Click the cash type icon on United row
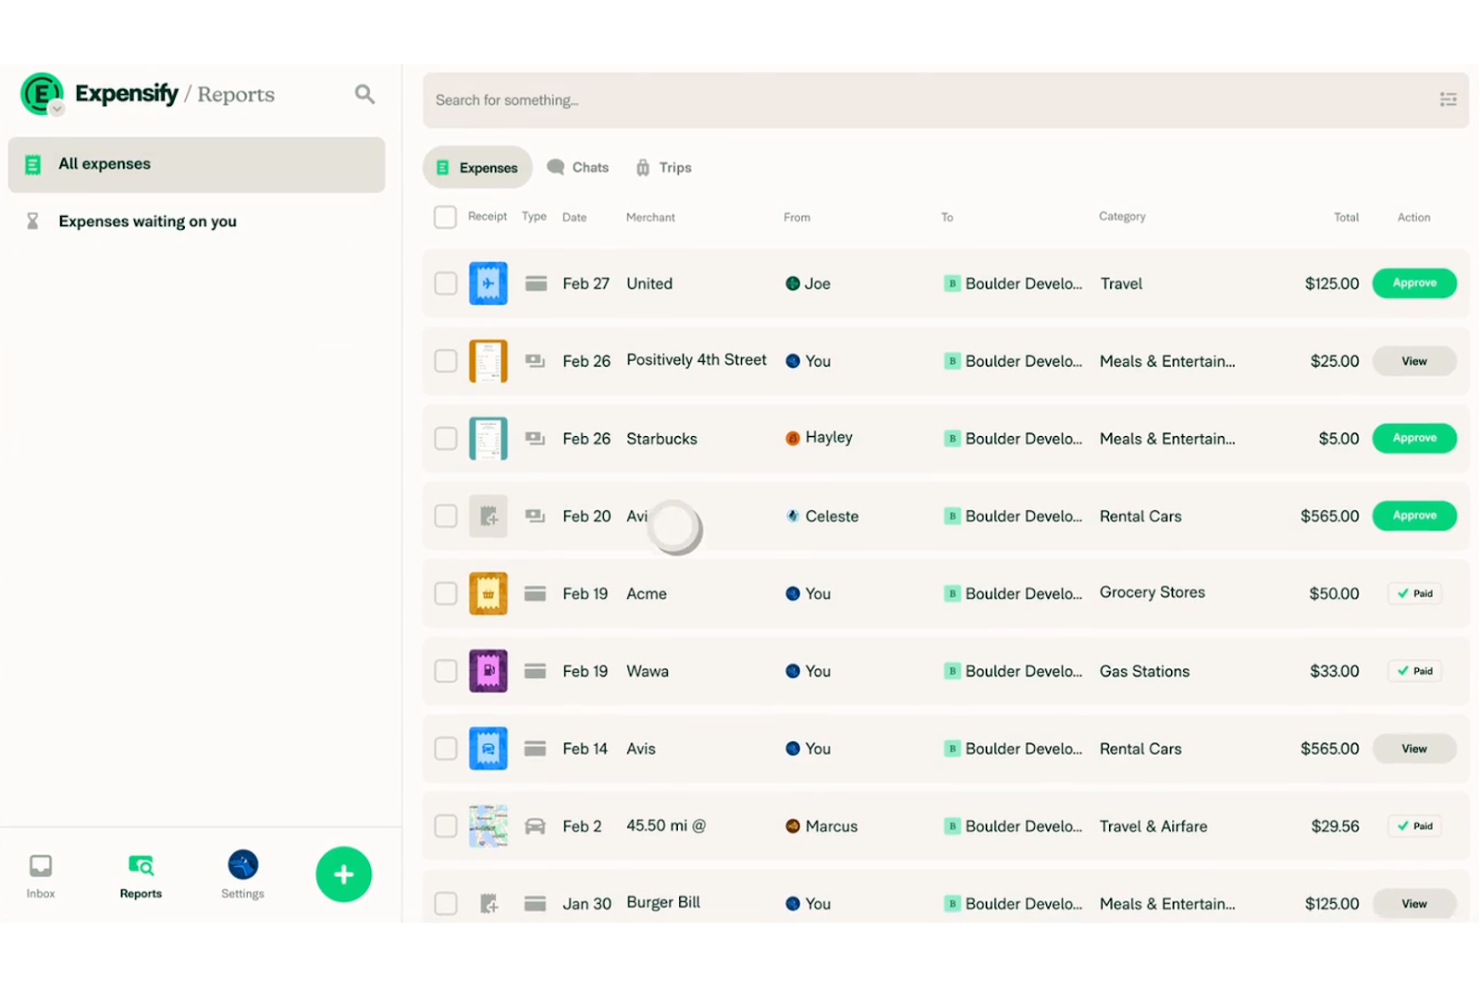 pos(535,283)
